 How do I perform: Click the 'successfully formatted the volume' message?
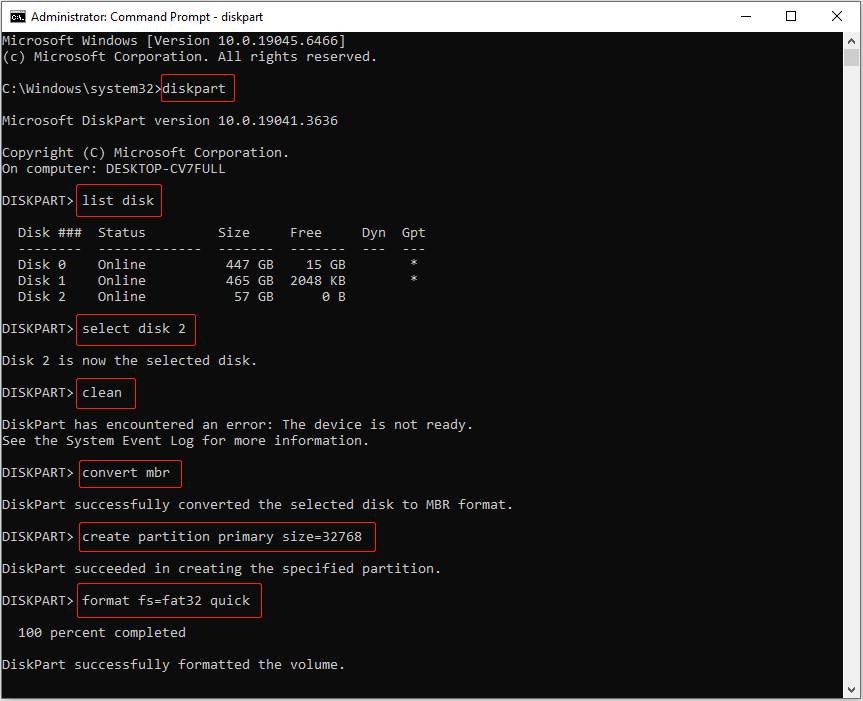tap(175, 664)
